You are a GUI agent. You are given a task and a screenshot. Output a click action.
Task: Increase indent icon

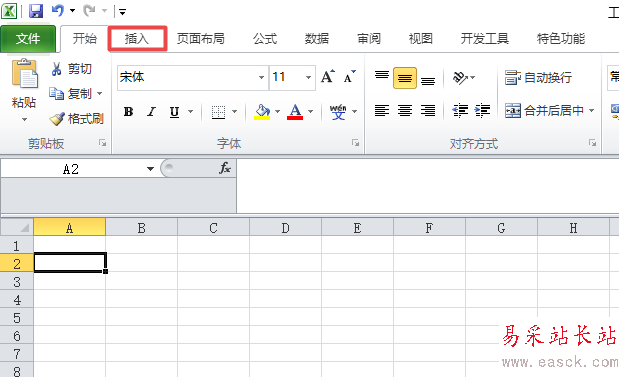click(x=482, y=111)
